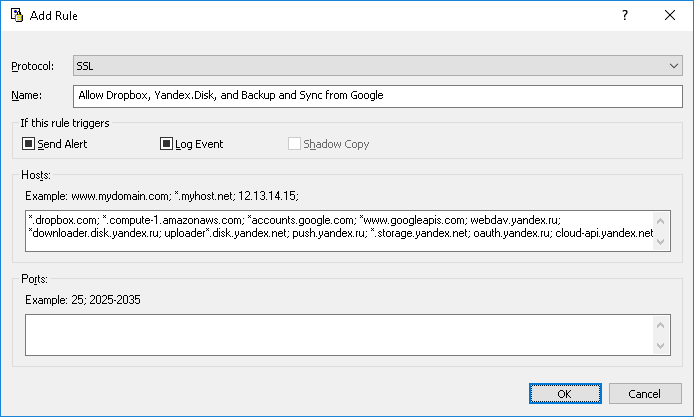Image resolution: width=694 pixels, height=417 pixels.
Task: Click the Add Rule window icon in title bar
Action: (x=16, y=16)
